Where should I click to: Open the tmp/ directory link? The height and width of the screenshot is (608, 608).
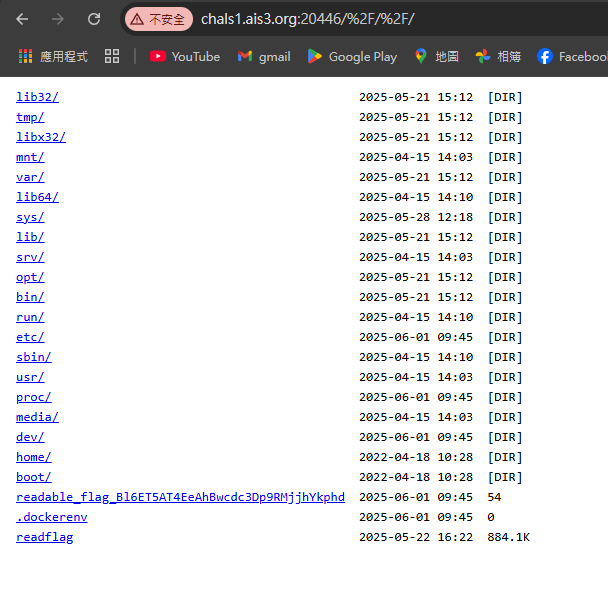(x=30, y=117)
